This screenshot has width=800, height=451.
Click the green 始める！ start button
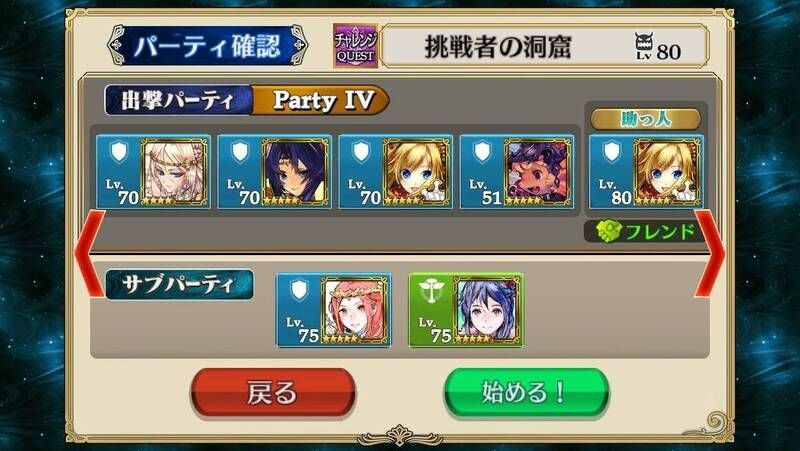[526, 393]
